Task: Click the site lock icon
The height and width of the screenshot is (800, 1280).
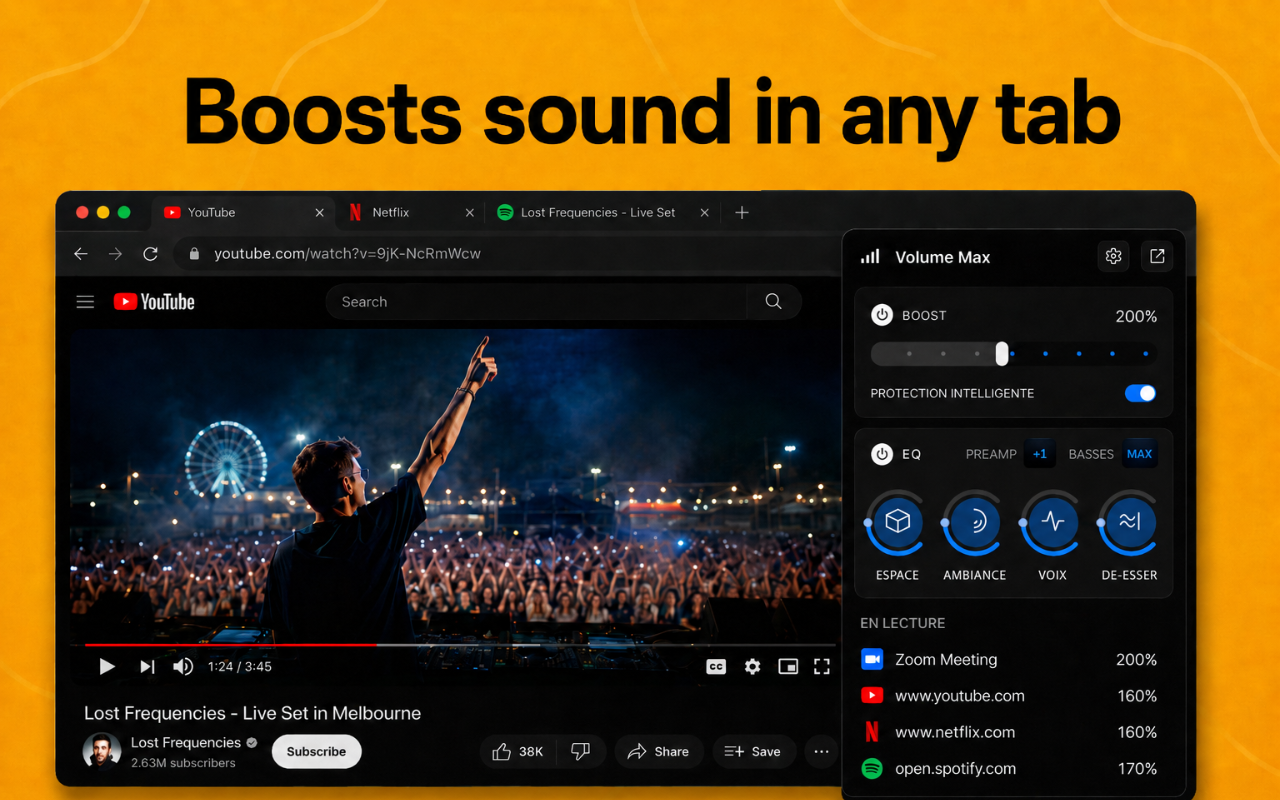Action: coord(194,254)
